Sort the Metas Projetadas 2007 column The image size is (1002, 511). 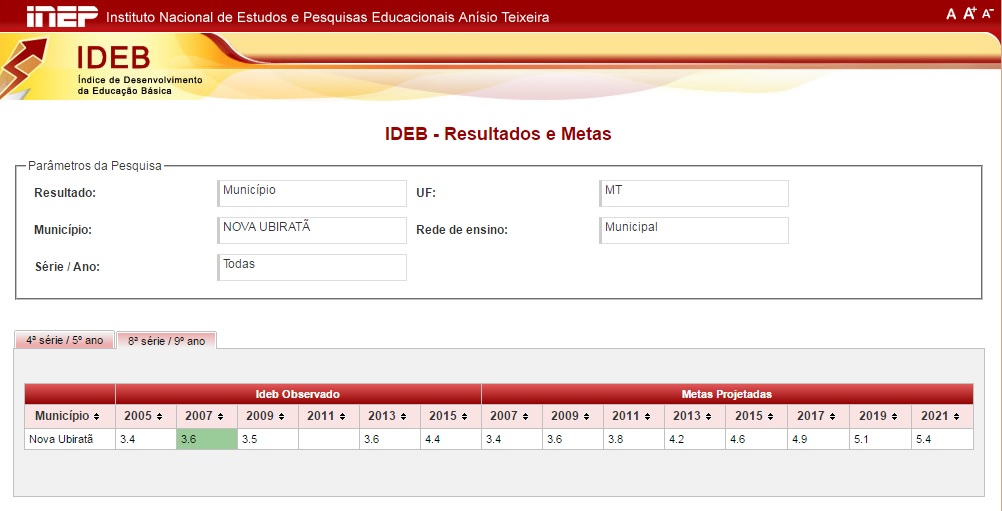click(525, 417)
